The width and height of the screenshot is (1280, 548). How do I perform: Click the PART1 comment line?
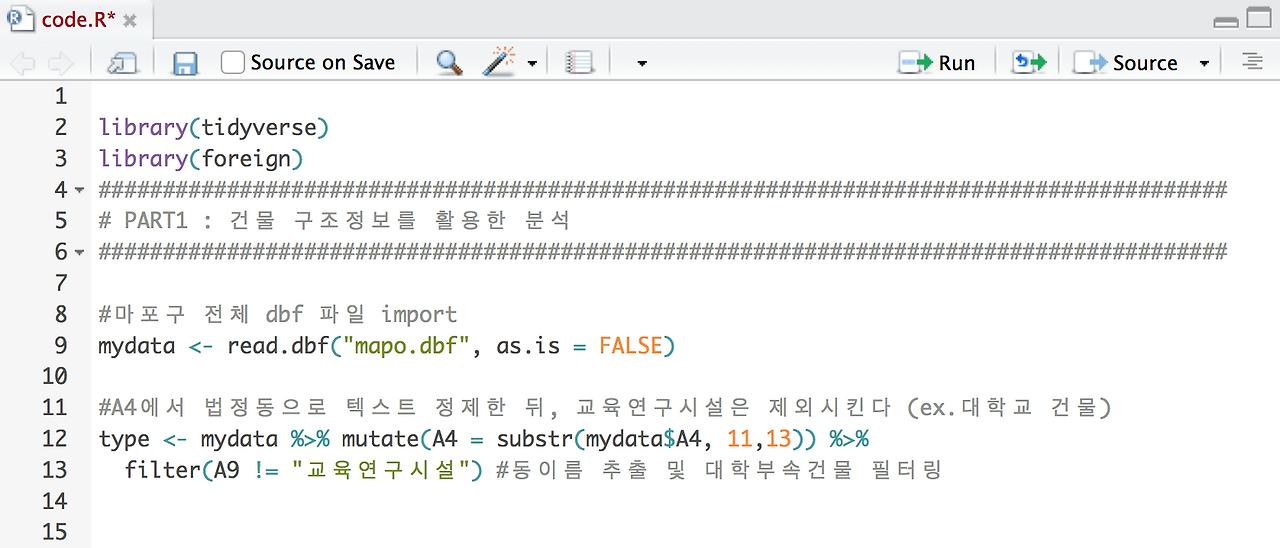[x=334, y=221]
